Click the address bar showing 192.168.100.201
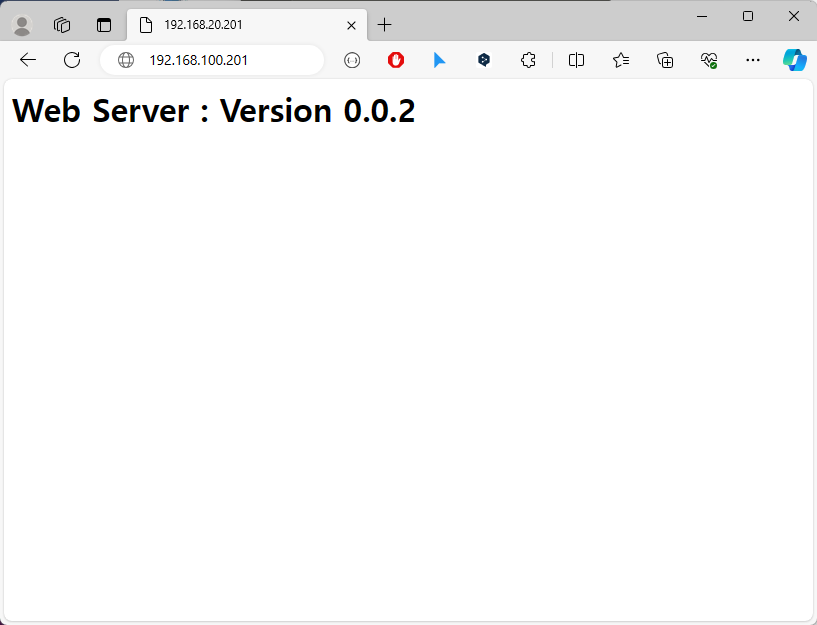The height and width of the screenshot is (625, 817). pos(212,60)
